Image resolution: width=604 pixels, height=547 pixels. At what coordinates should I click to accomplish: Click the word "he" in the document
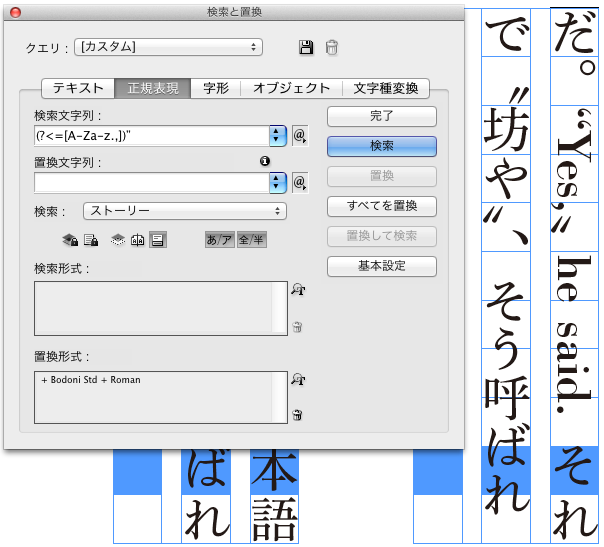click(574, 278)
